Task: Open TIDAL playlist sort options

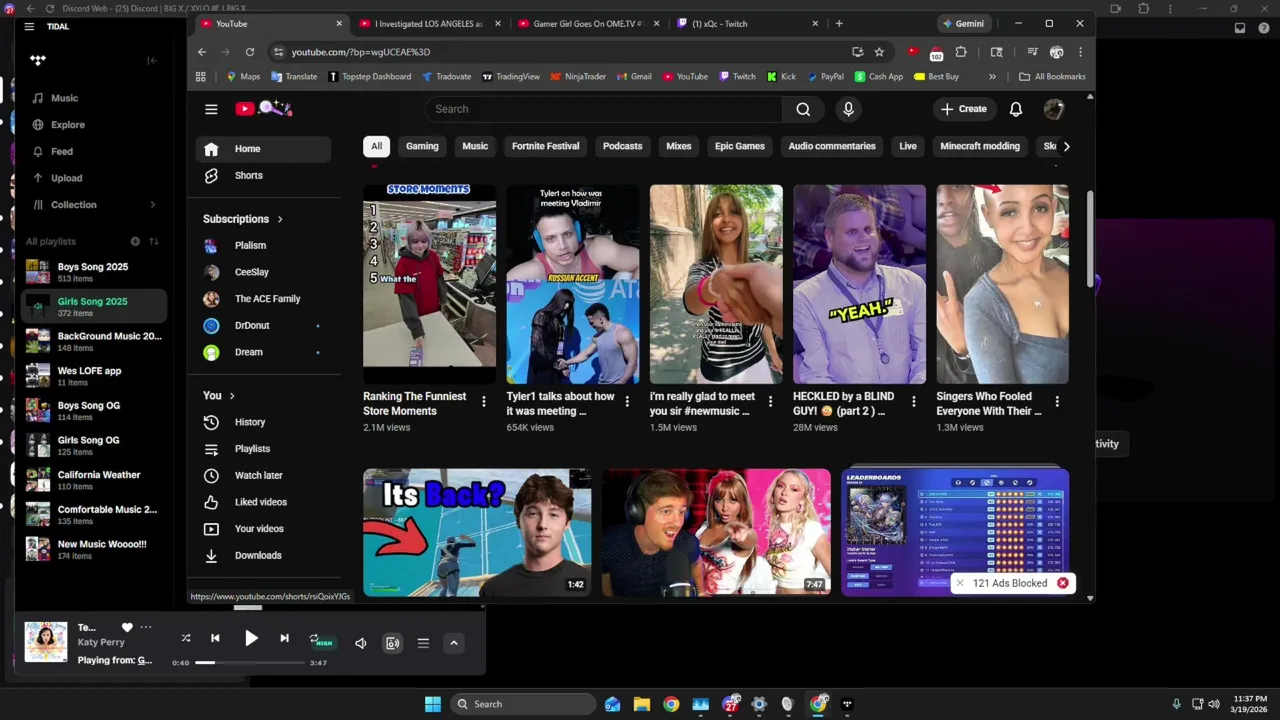Action: pos(154,241)
